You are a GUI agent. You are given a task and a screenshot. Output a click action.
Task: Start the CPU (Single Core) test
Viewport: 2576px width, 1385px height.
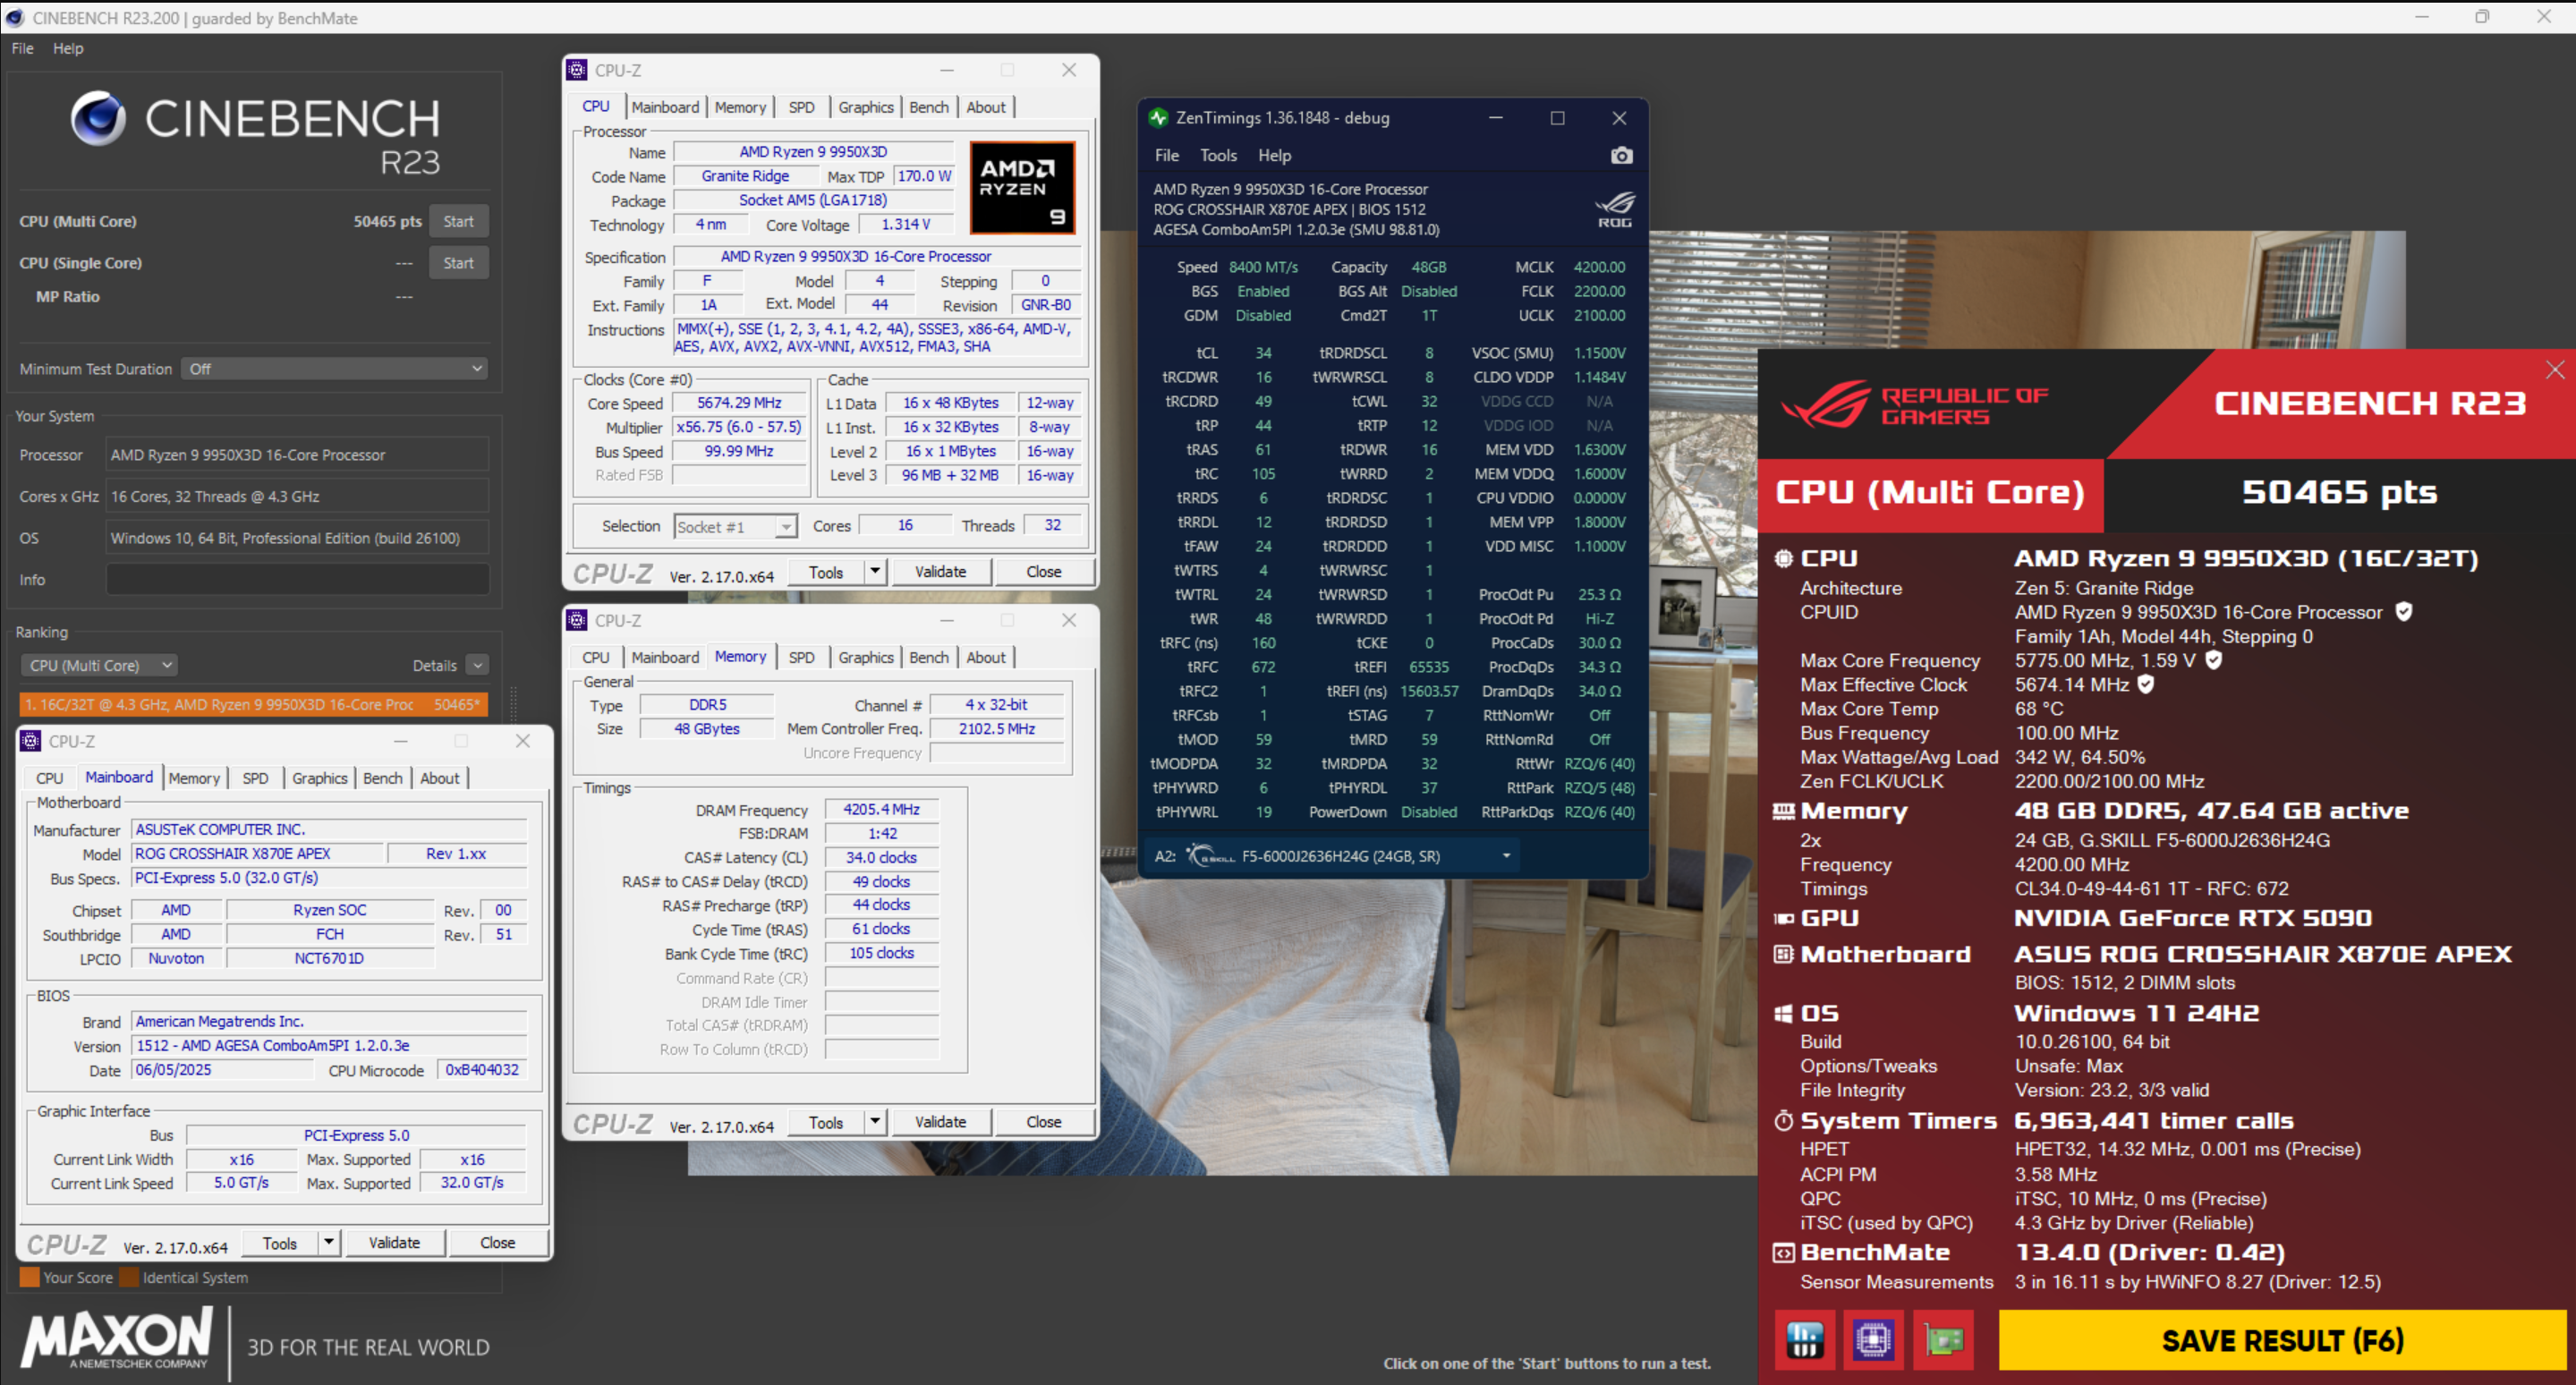[x=458, y=263]
